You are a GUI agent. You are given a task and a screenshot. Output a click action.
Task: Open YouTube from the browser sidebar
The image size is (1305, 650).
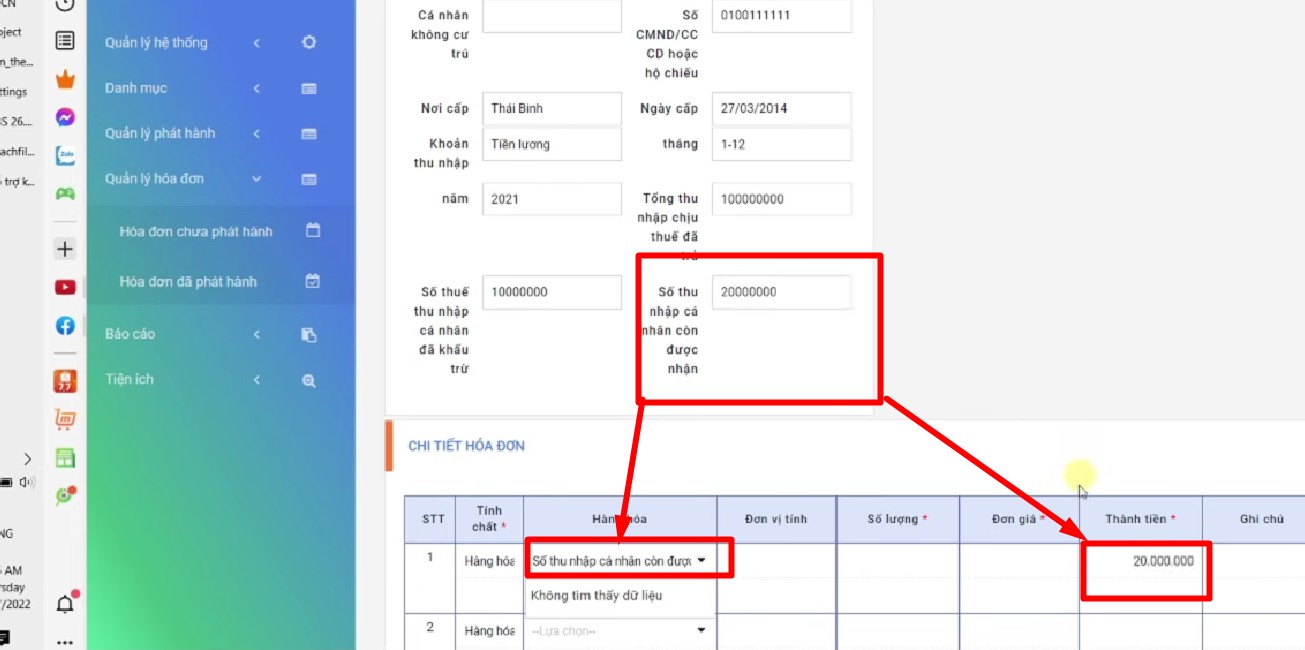65,288
